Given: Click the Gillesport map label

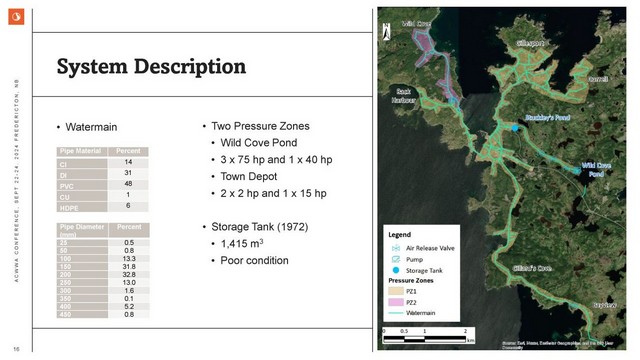Looking at the screenshot, I should [x=530, y=43].
